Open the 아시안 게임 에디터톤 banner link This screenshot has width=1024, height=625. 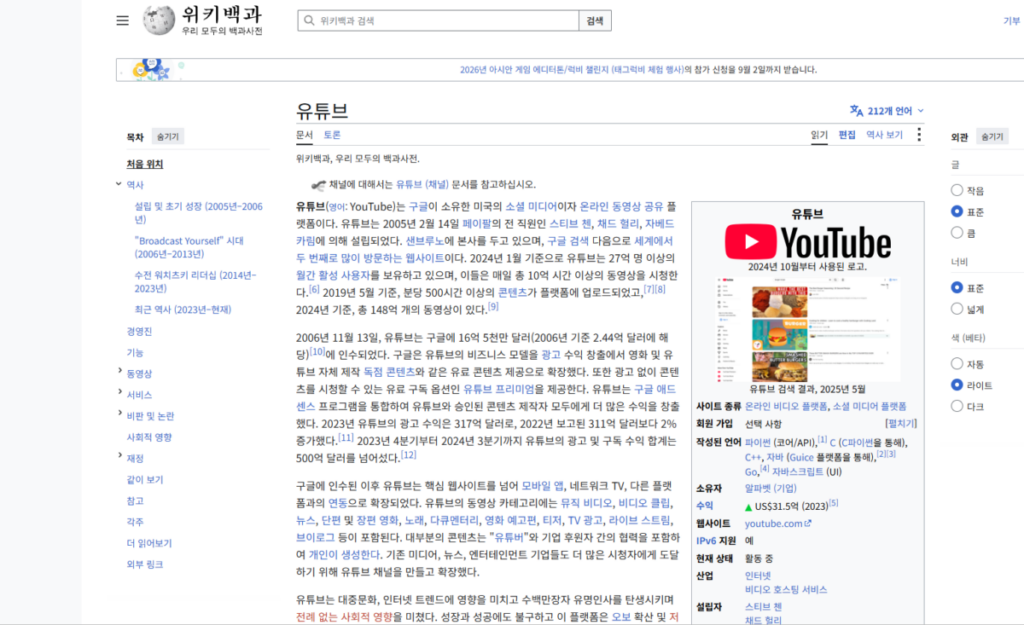click(x=571, y=70)
